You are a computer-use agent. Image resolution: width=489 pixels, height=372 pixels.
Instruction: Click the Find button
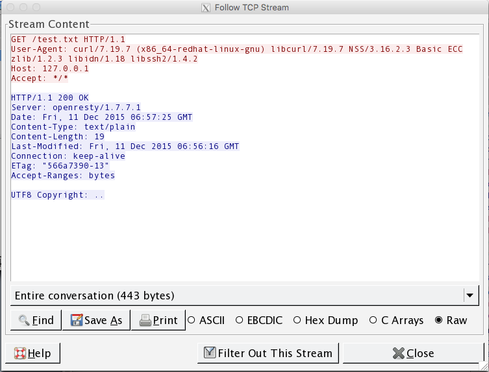click(36, 320)
